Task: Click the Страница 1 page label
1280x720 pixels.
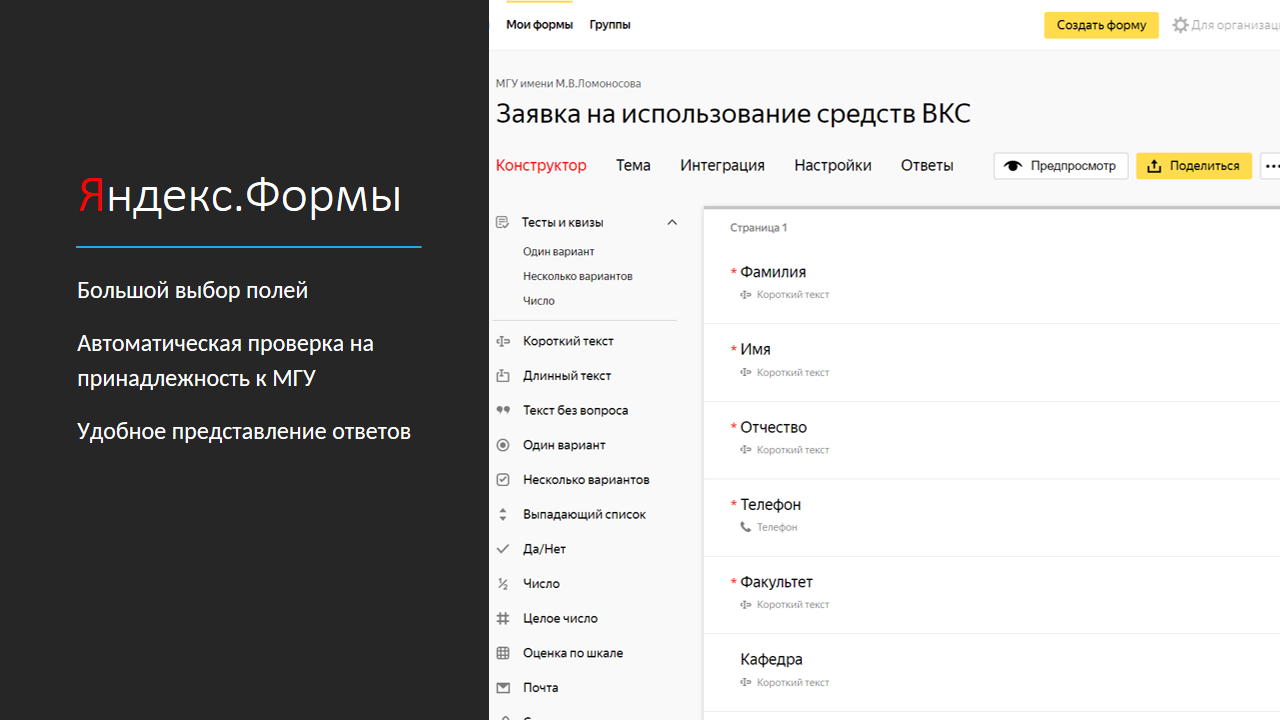Action: click(x=758, y=228)
